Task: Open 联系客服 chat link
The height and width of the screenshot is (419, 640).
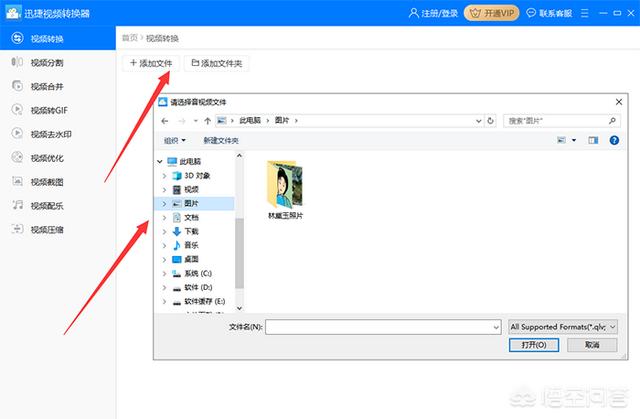Action: pyautogui.click(x=549, y=13)
